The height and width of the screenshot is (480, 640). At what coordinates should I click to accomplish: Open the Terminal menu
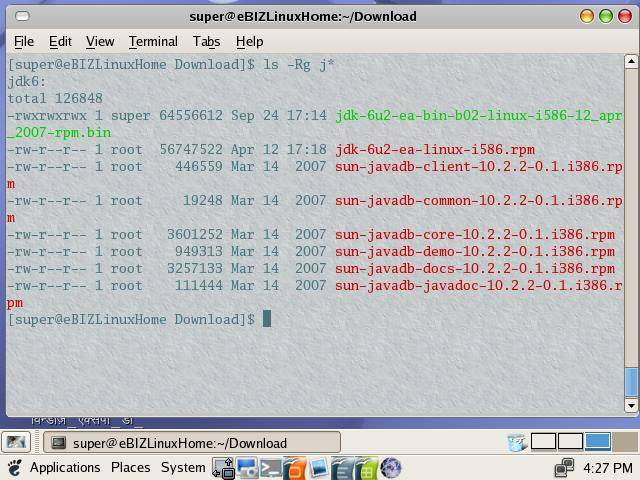coord(153,41)
